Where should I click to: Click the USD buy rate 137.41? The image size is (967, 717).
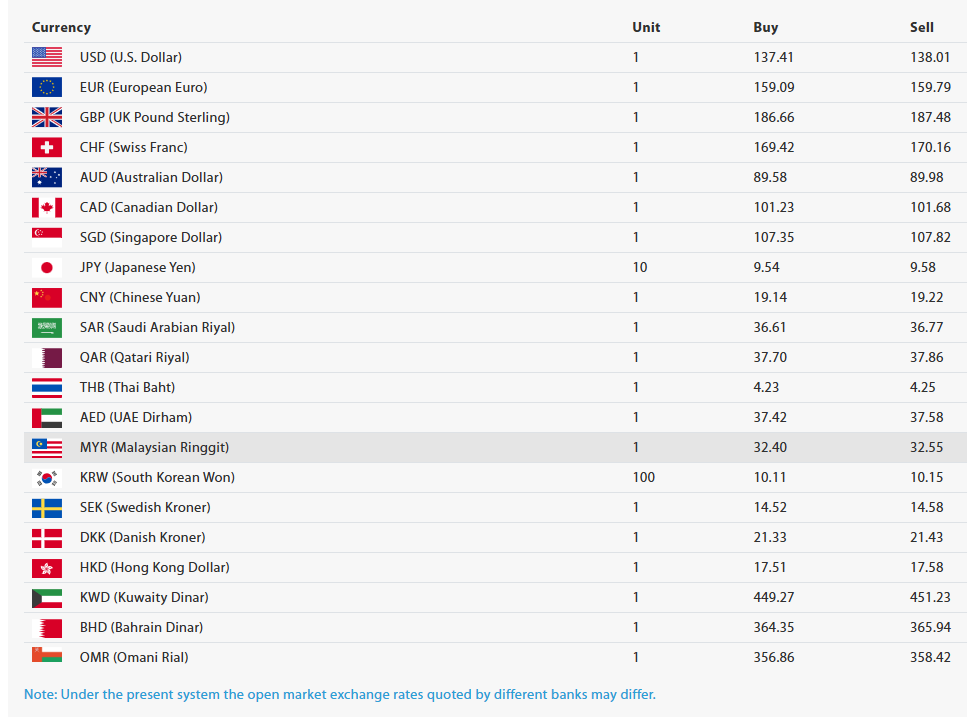click(773, 57)
